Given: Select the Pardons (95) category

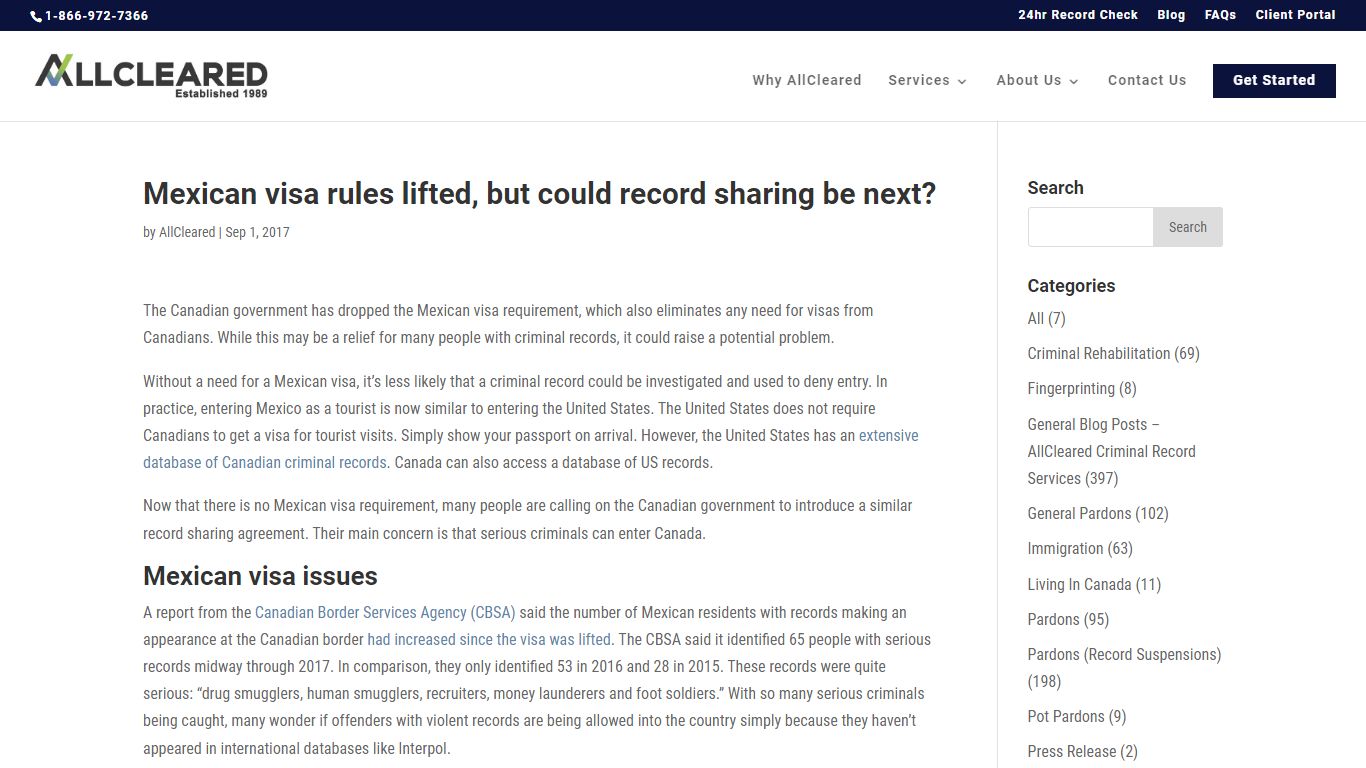Looking at the screenshot, I should pos(1054,619).
